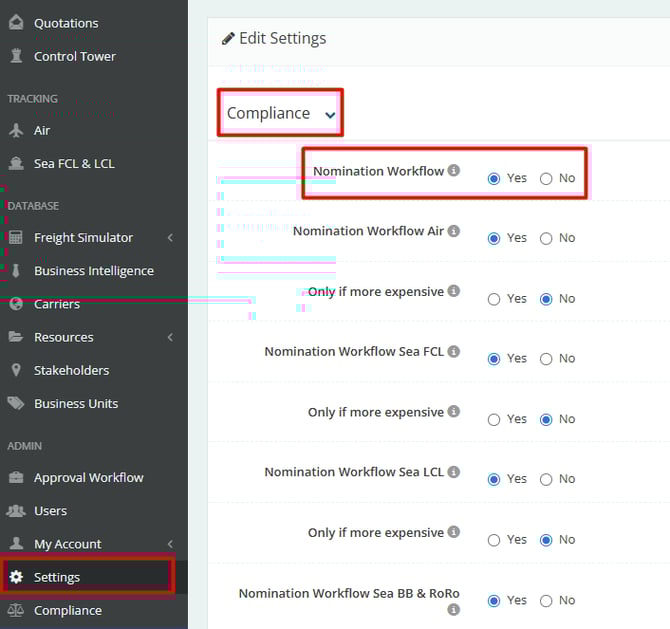Click the airplane icon beside Air tracking
670x629 pixels.
coord(15,130)
